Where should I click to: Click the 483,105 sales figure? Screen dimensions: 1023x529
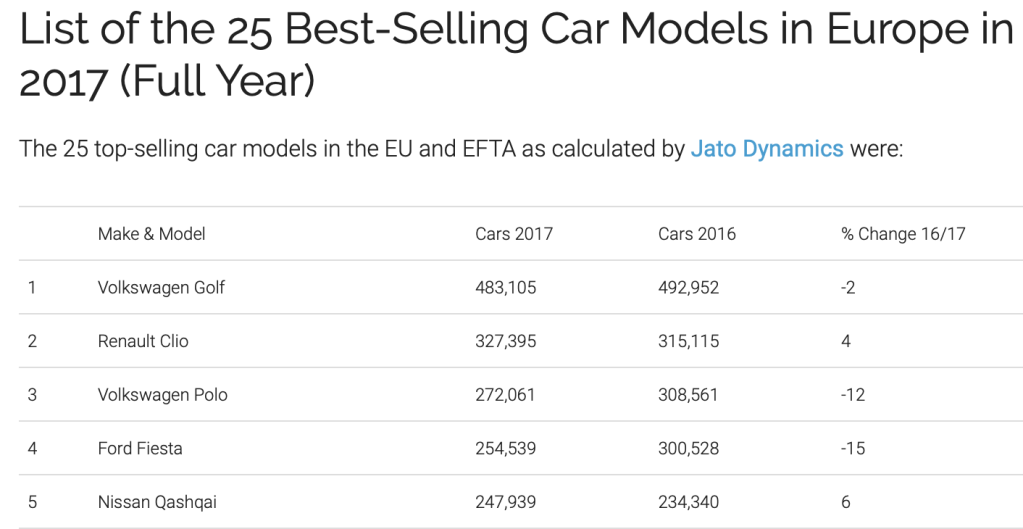[505, 288]
